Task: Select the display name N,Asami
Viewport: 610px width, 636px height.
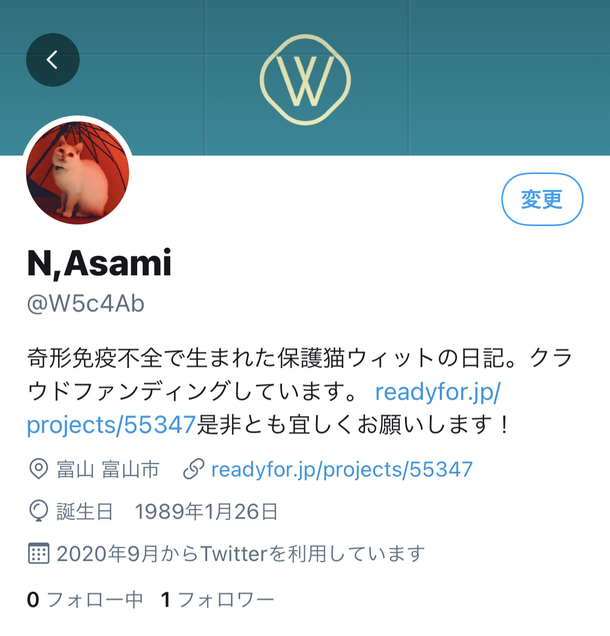Action: point(99,264)
